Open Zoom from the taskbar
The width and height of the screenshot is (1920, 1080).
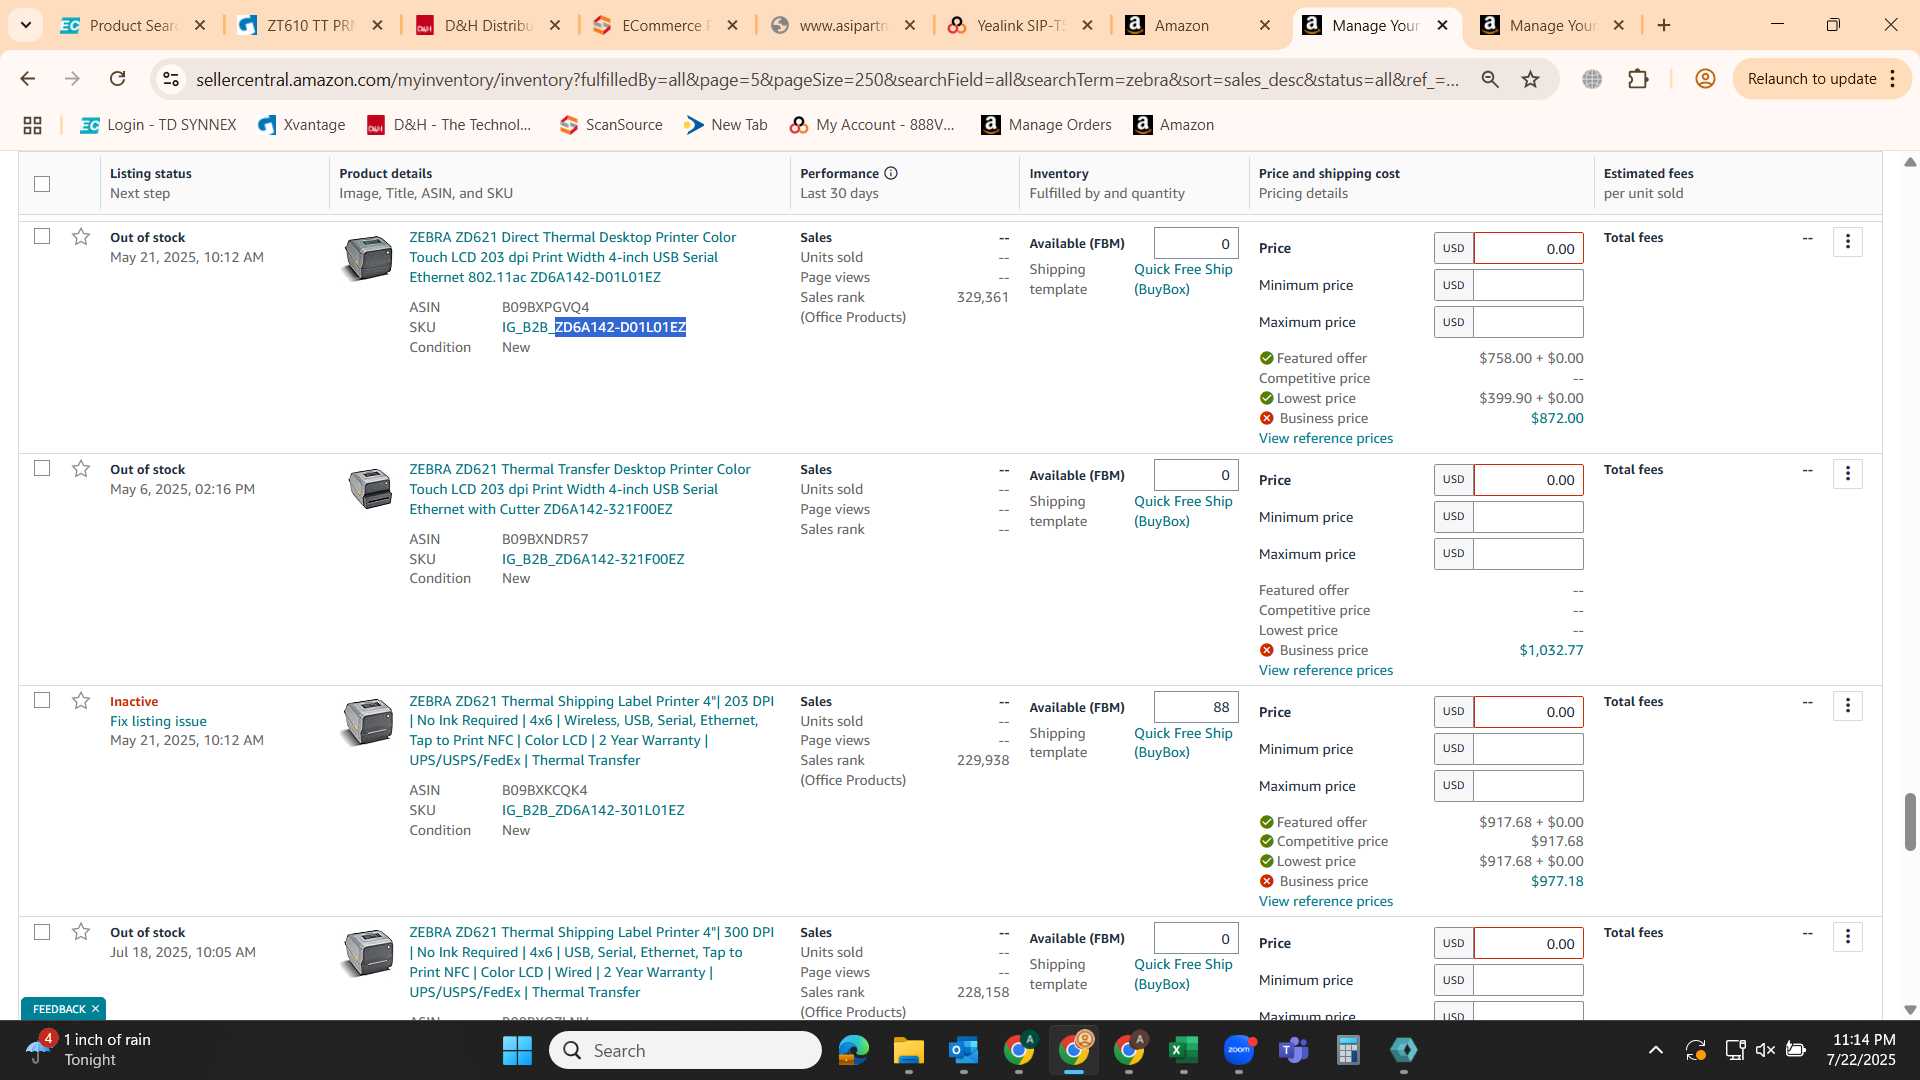click(1239, 1050)
